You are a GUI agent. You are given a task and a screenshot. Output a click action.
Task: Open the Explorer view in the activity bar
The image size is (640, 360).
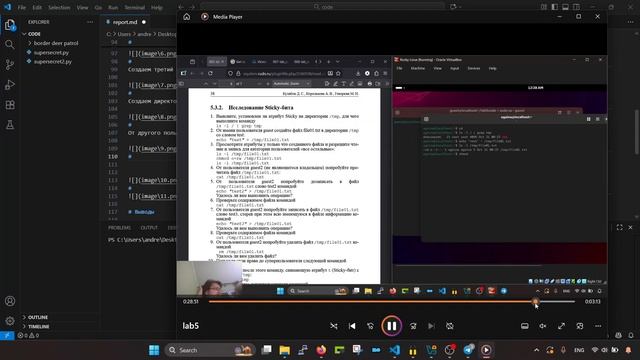point(10,25)
